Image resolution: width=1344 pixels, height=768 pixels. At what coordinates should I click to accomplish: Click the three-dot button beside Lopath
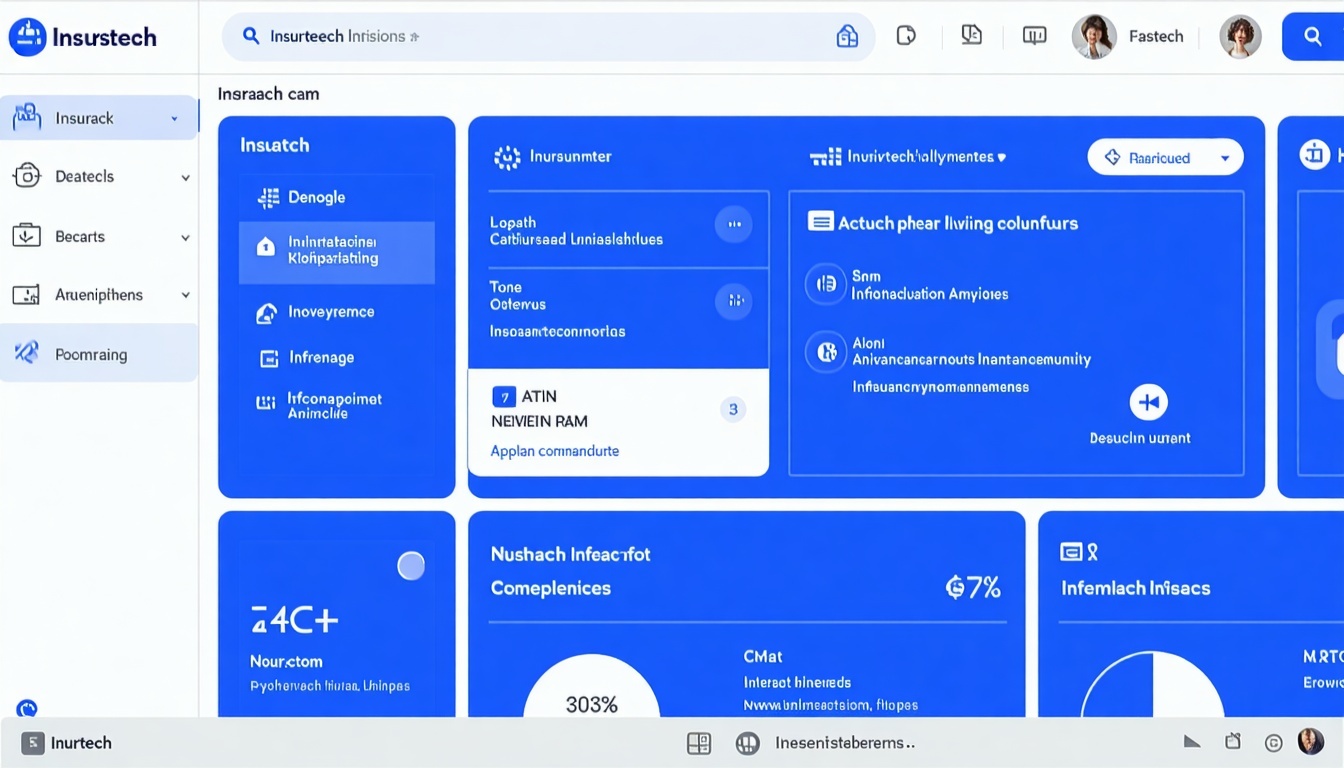pos(734,224)
